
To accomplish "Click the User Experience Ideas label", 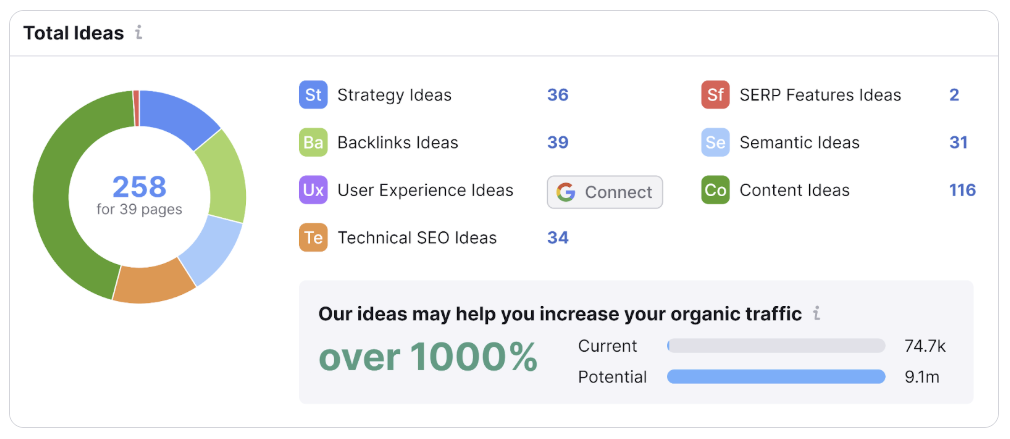I will tap(425, 190).
